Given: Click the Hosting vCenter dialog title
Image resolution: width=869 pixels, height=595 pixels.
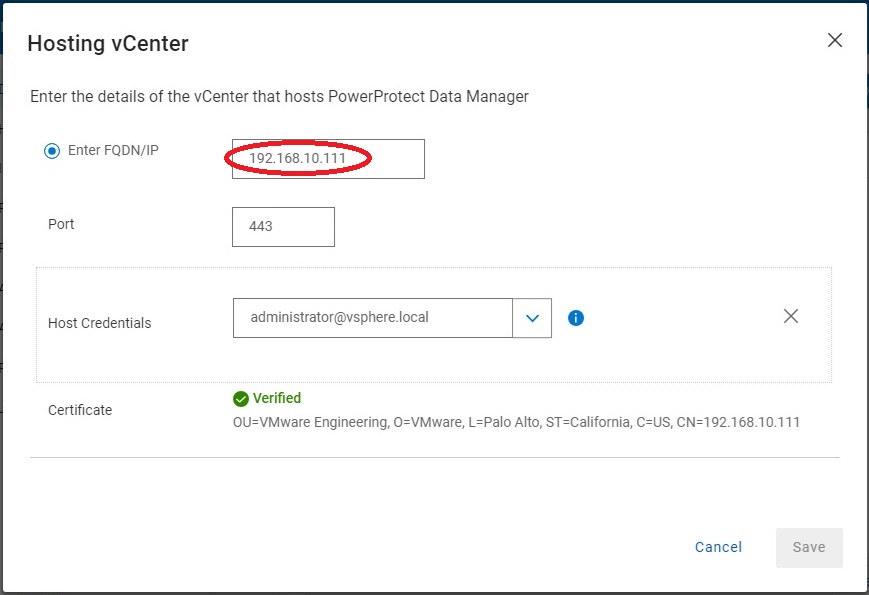Looking at the screenshot, I should click(x=108, y=43).
